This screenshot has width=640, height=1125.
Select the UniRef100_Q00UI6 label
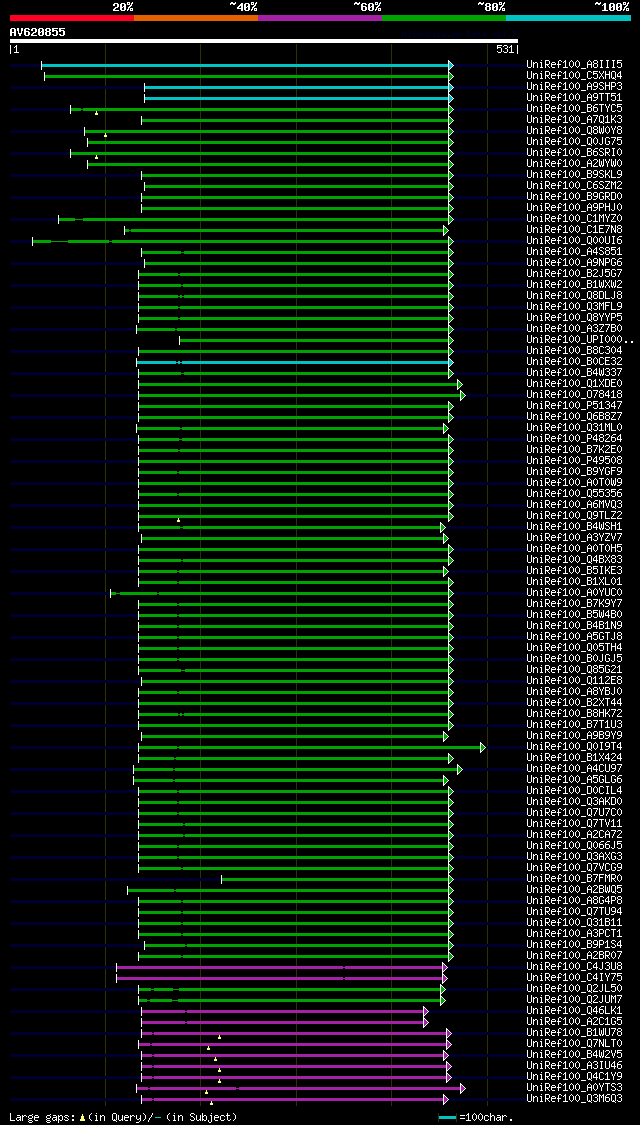(x=574, y=240)
